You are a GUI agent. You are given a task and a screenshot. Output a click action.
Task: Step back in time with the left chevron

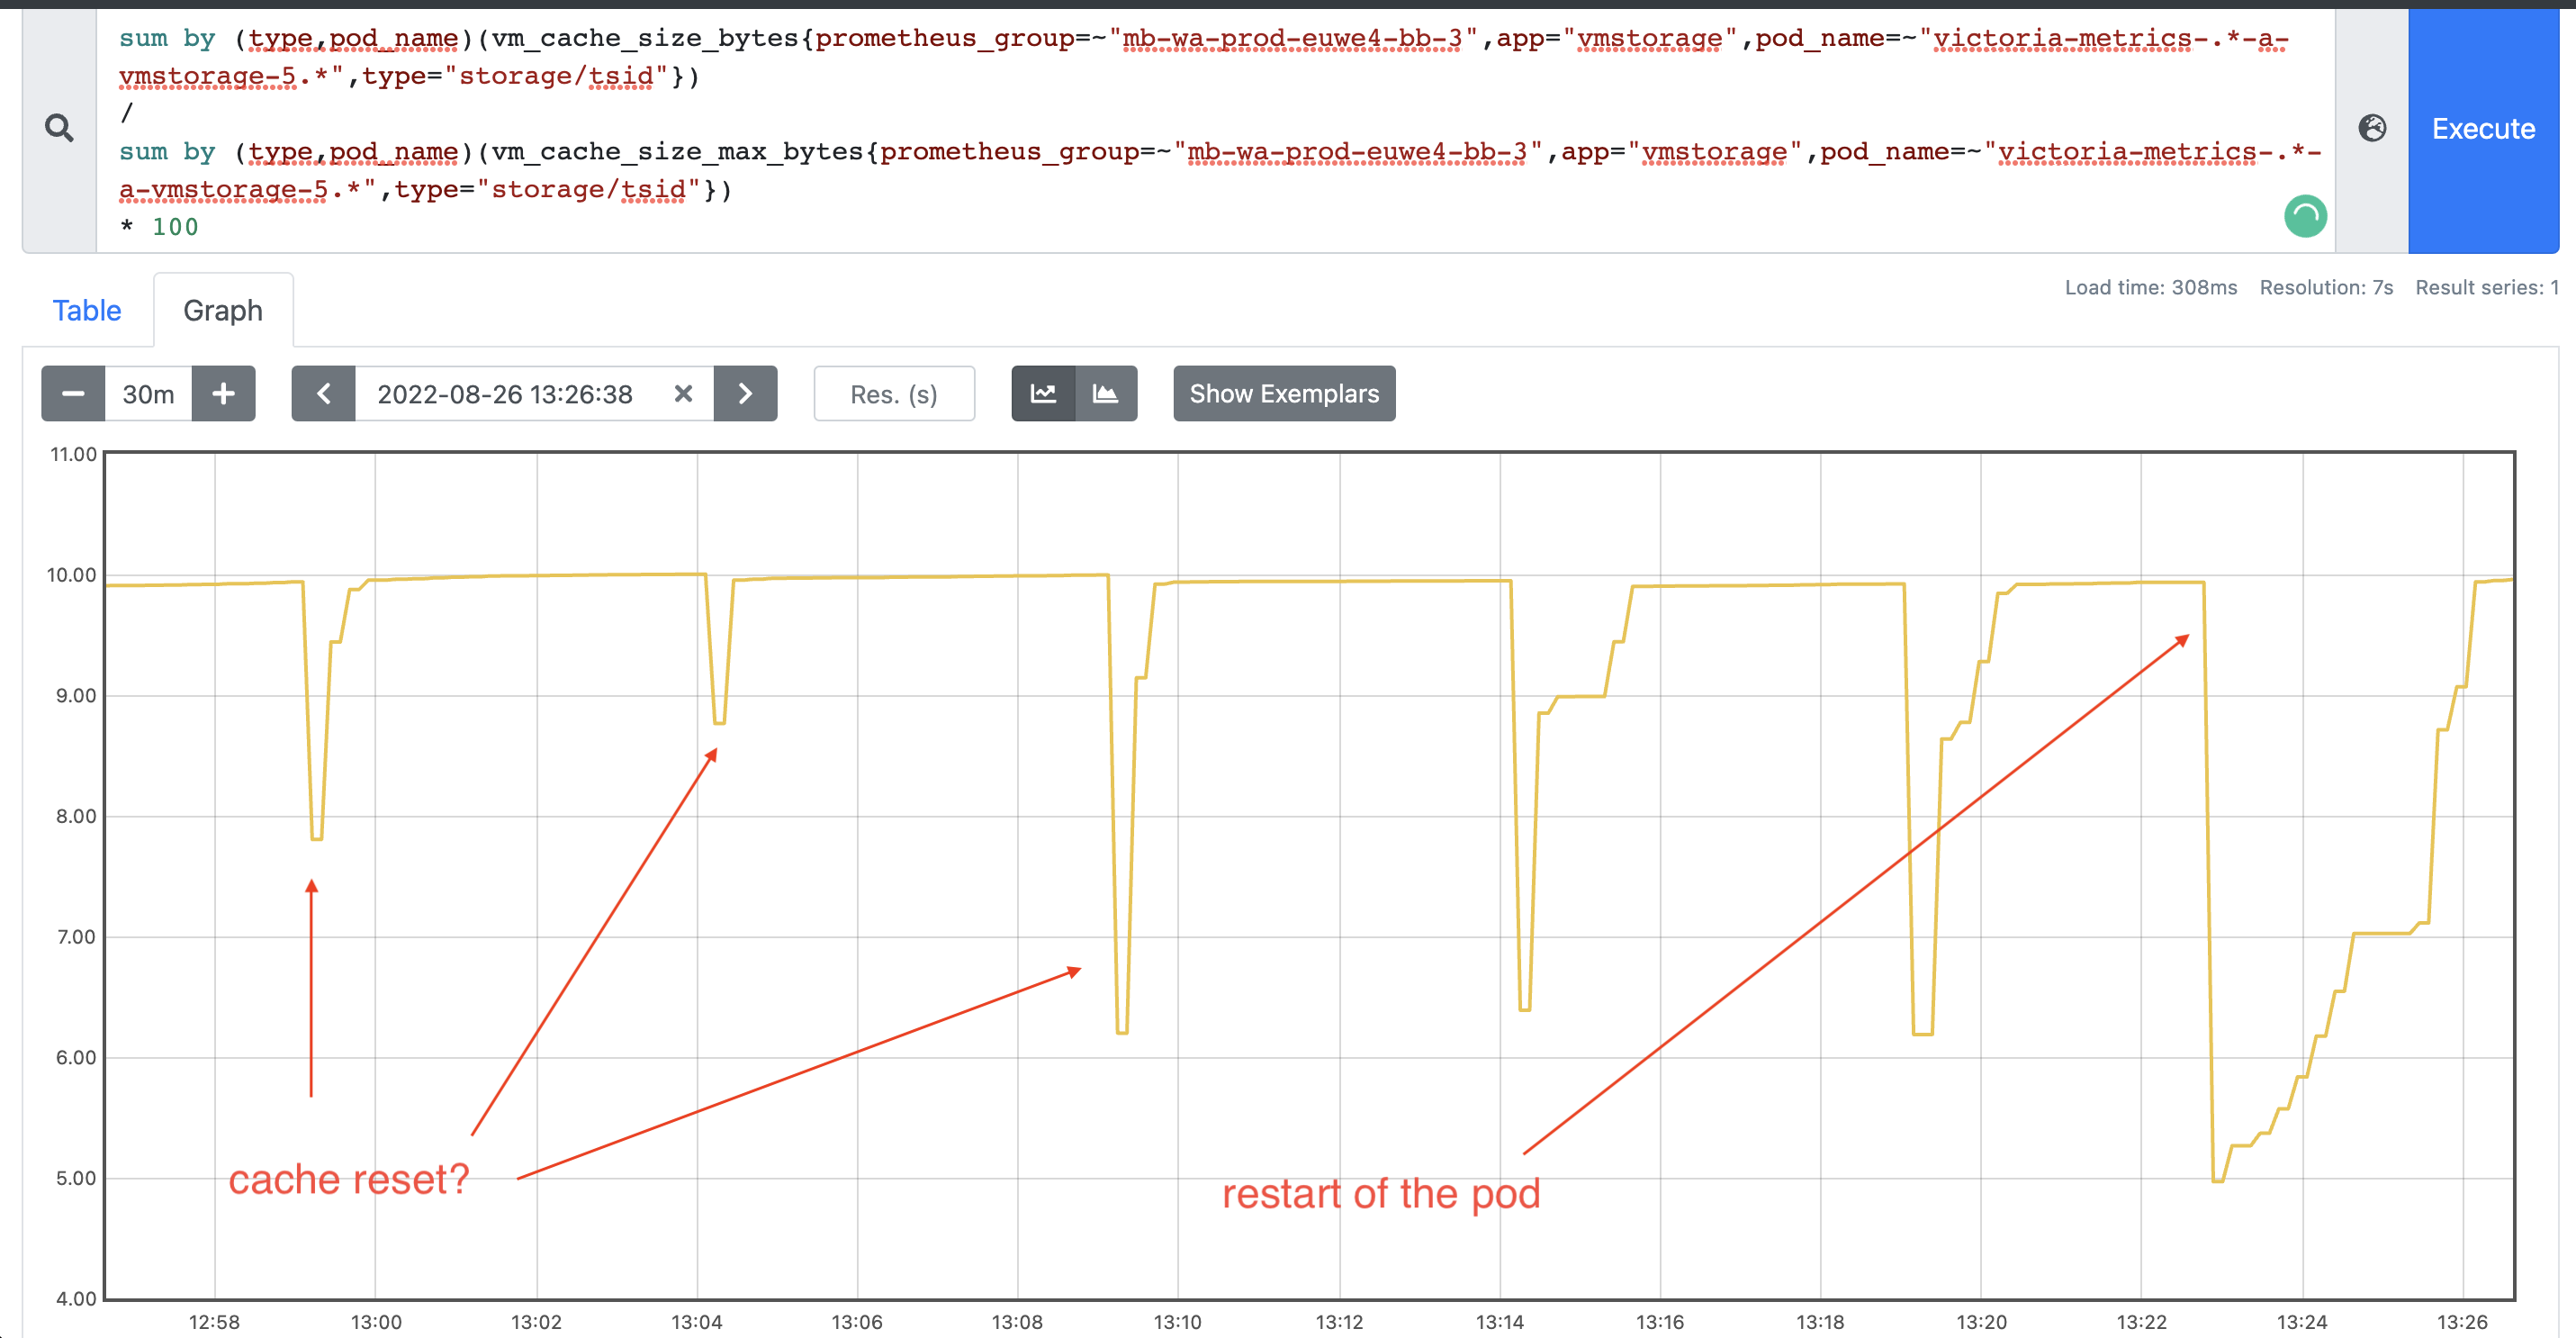323,394
